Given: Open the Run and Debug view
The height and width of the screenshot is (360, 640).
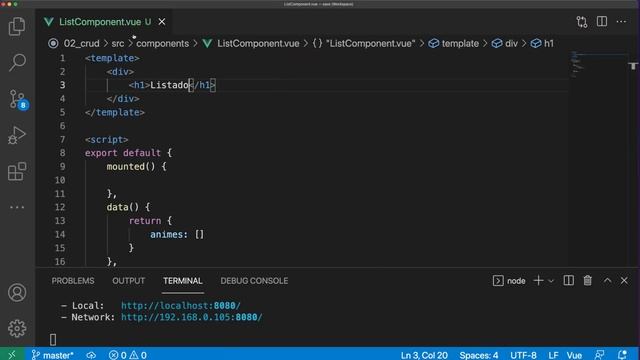Looking at the screenshot, I should point(17,135).
